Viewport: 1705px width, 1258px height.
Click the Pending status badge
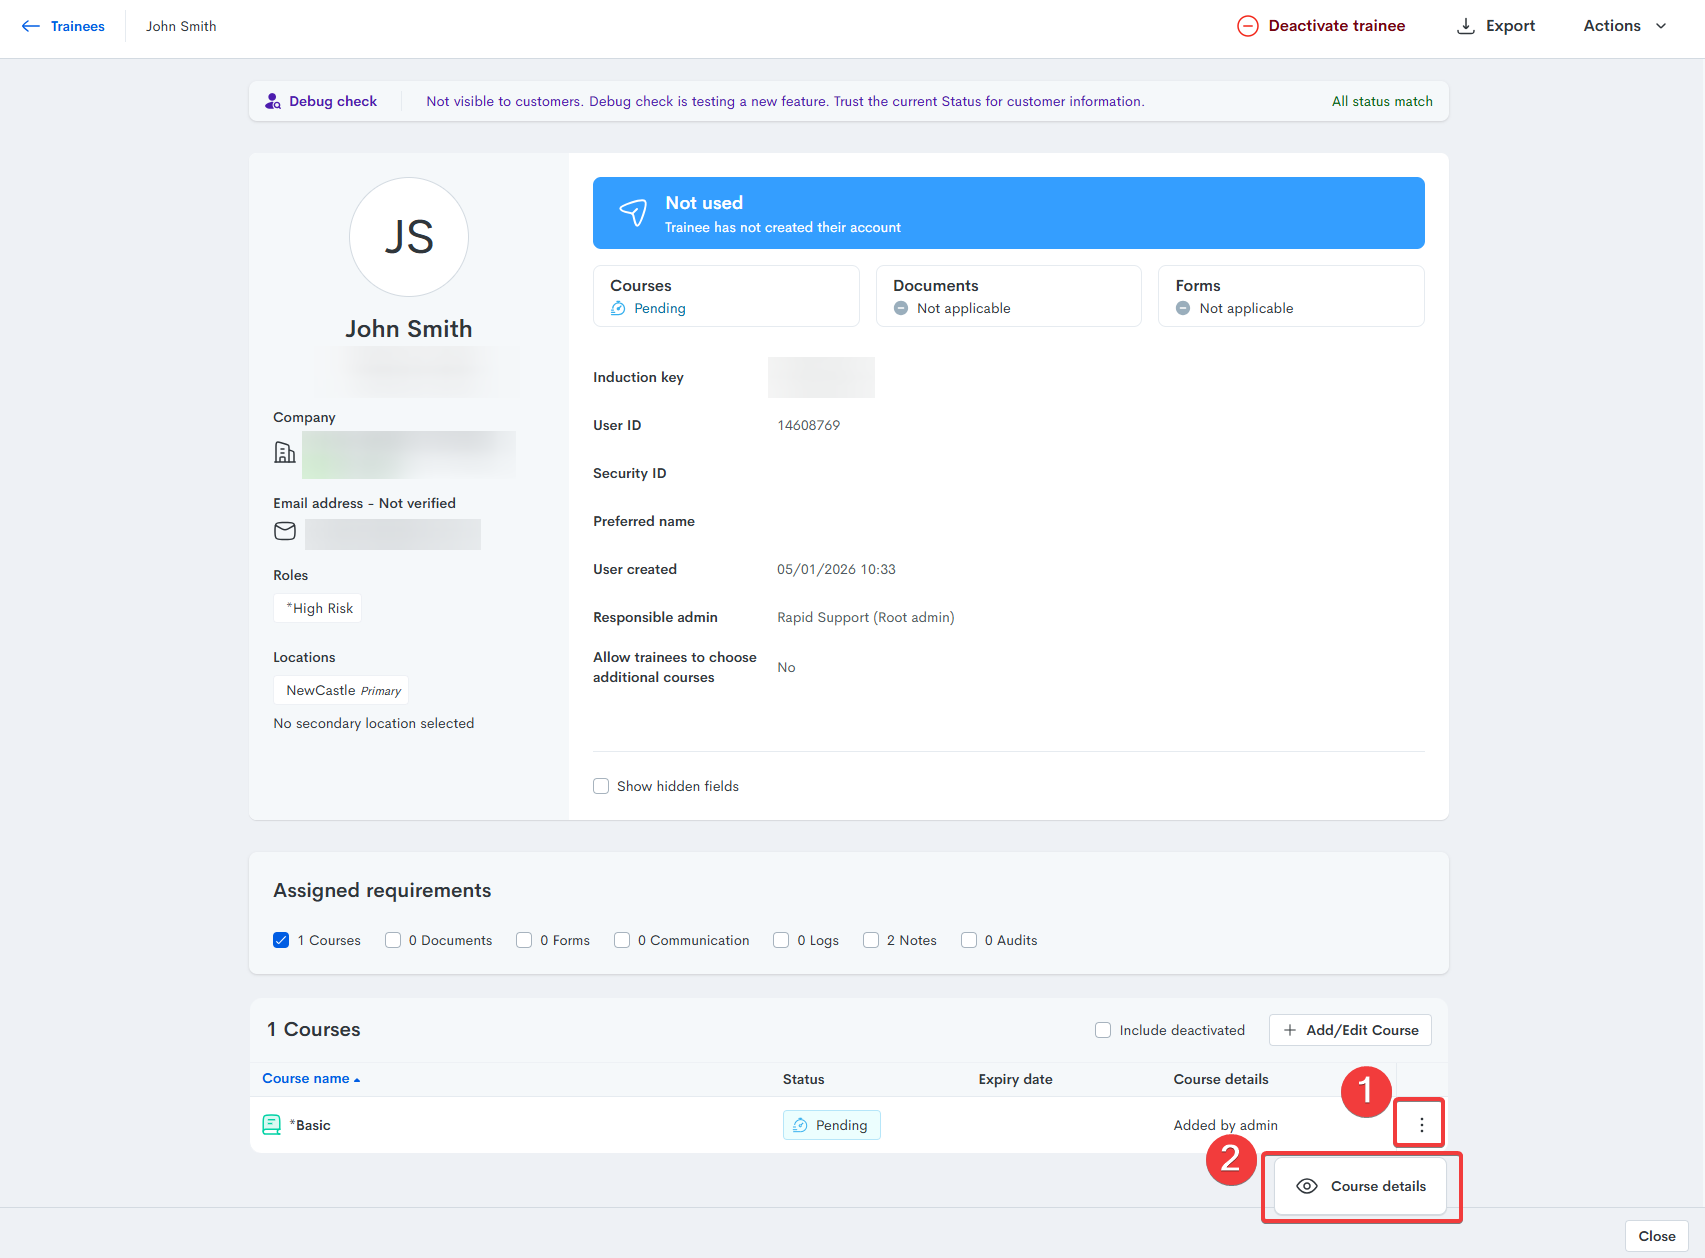pos(831,1125)
